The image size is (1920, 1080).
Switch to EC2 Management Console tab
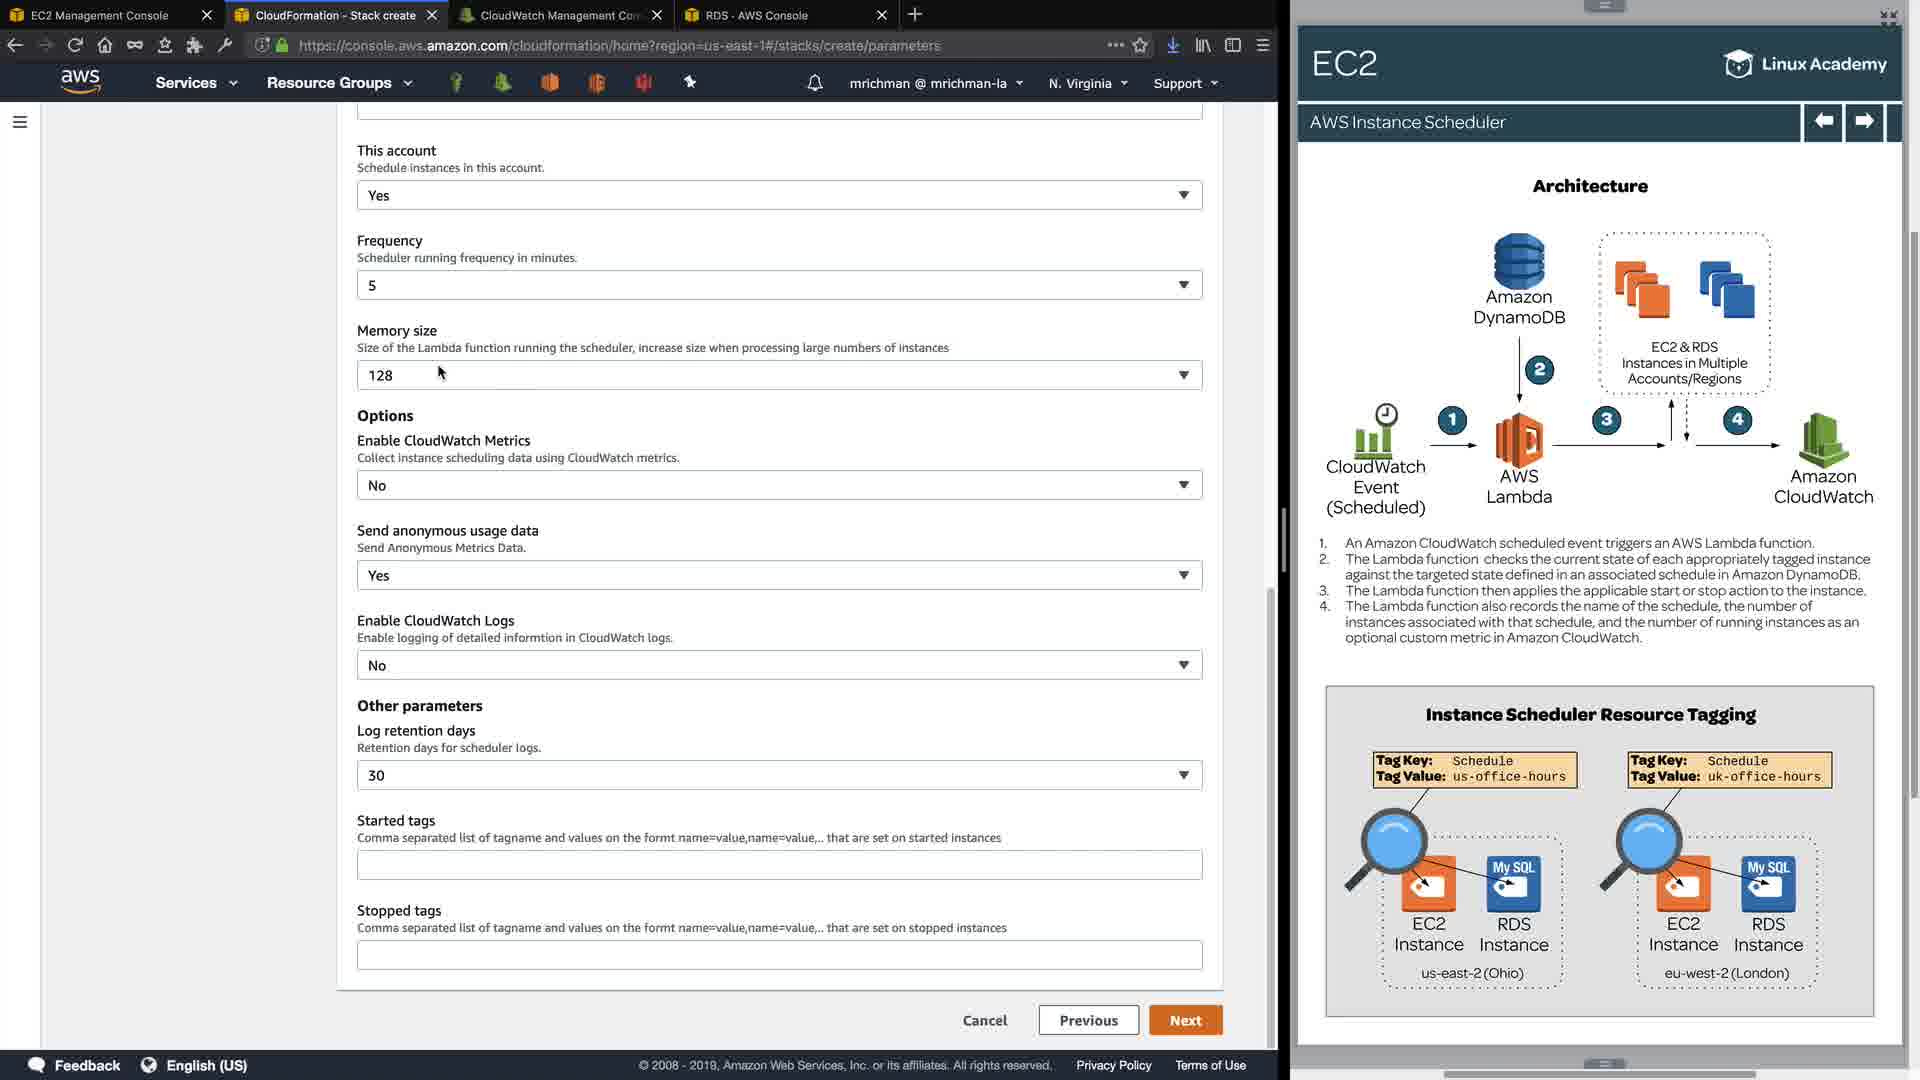tap(100, 15)
